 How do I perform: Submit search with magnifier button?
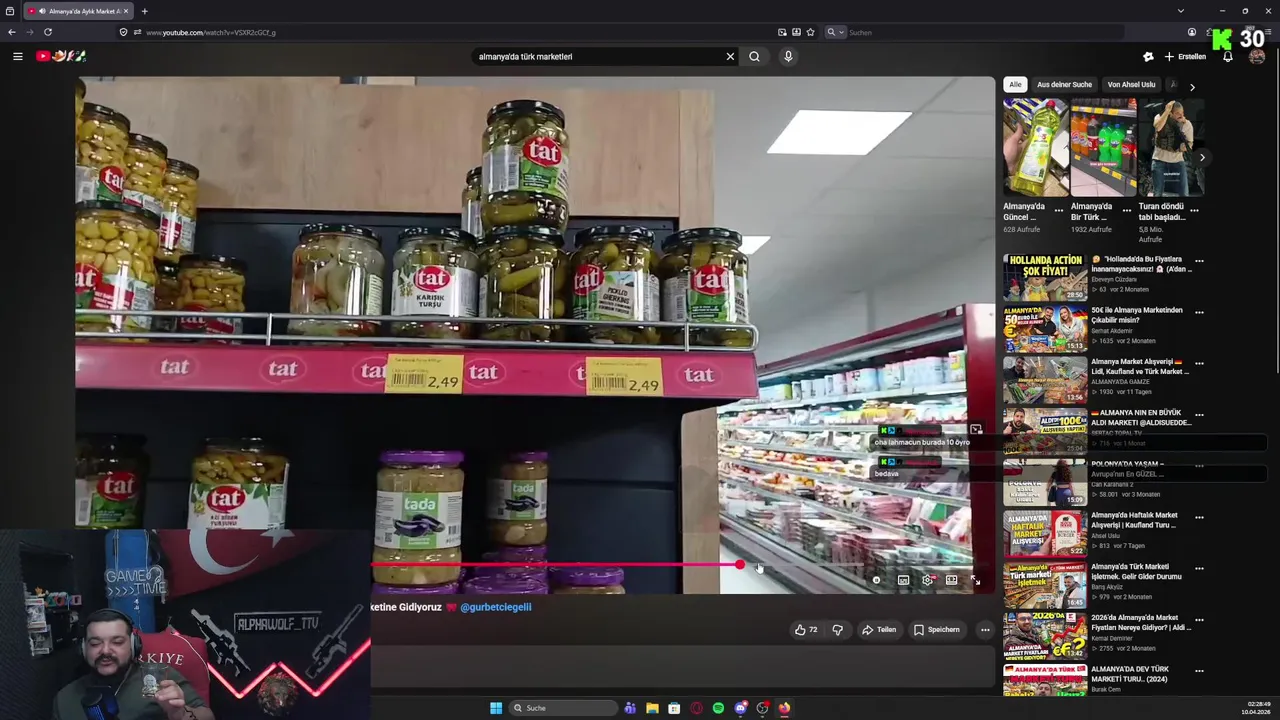754,56
